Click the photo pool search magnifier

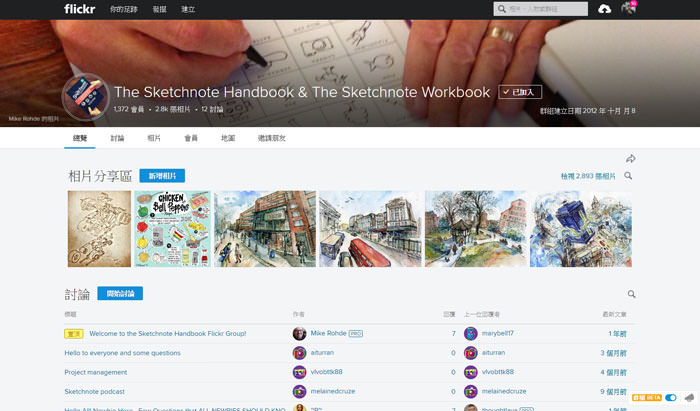[x=628, y=176]
